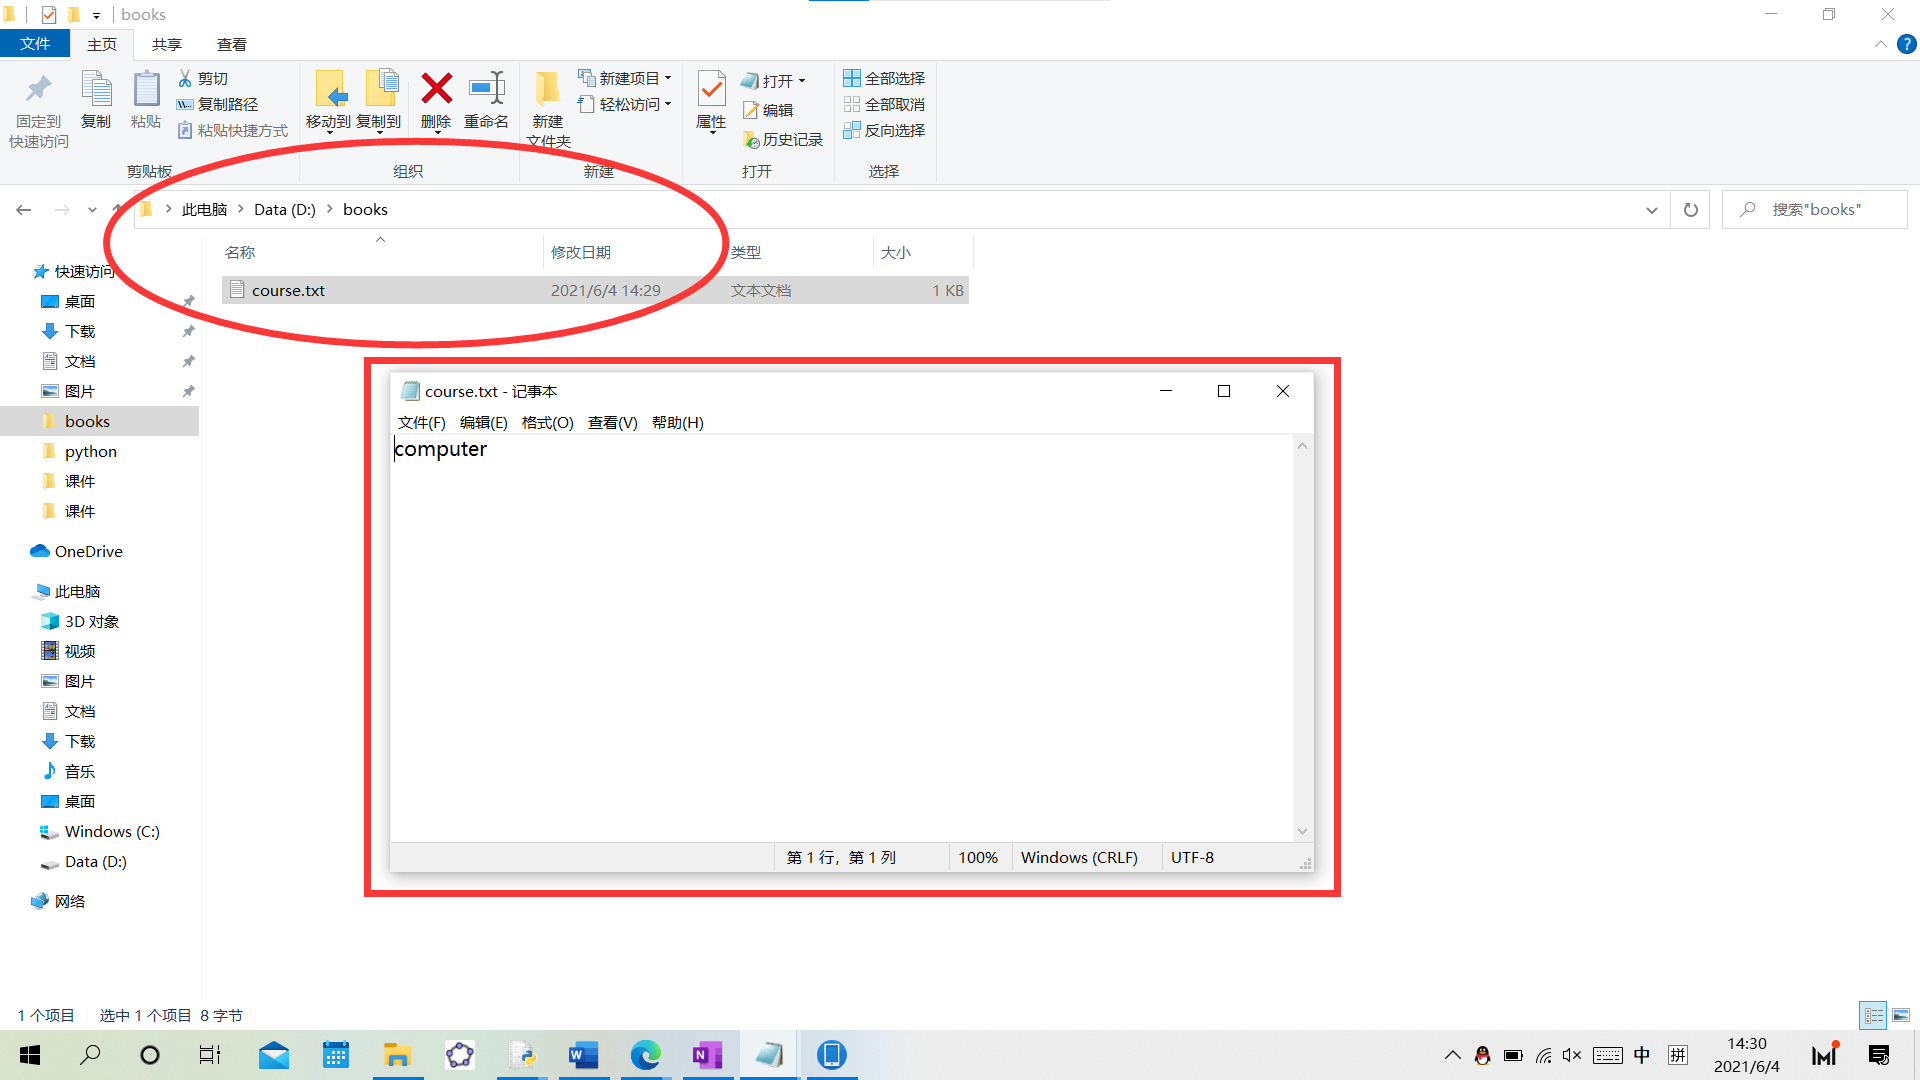This screenshot has height=1080, width=1920.
Task: Click Copy path (复制路径) button
Action: point(218,104)
